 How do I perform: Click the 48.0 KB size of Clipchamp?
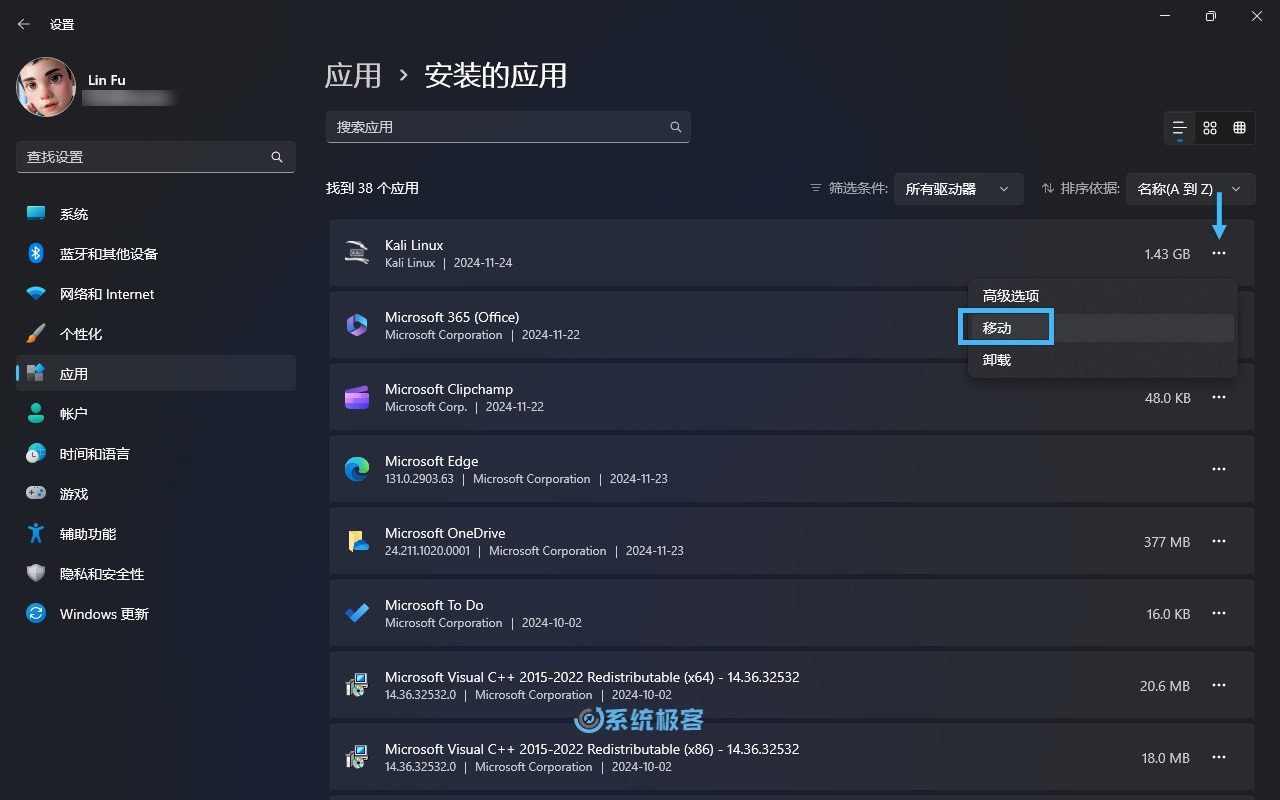(1168, 398)
